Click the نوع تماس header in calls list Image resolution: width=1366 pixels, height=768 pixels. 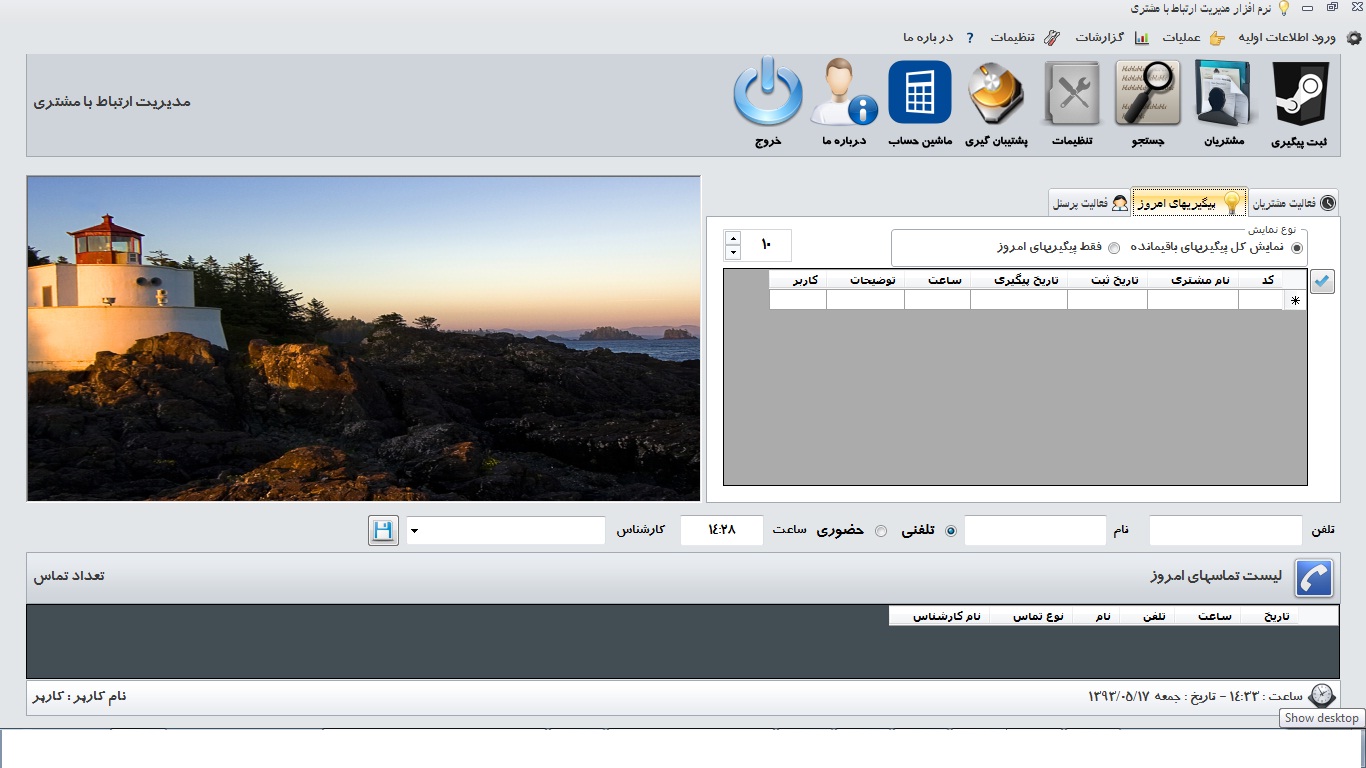pos(1030,616)
